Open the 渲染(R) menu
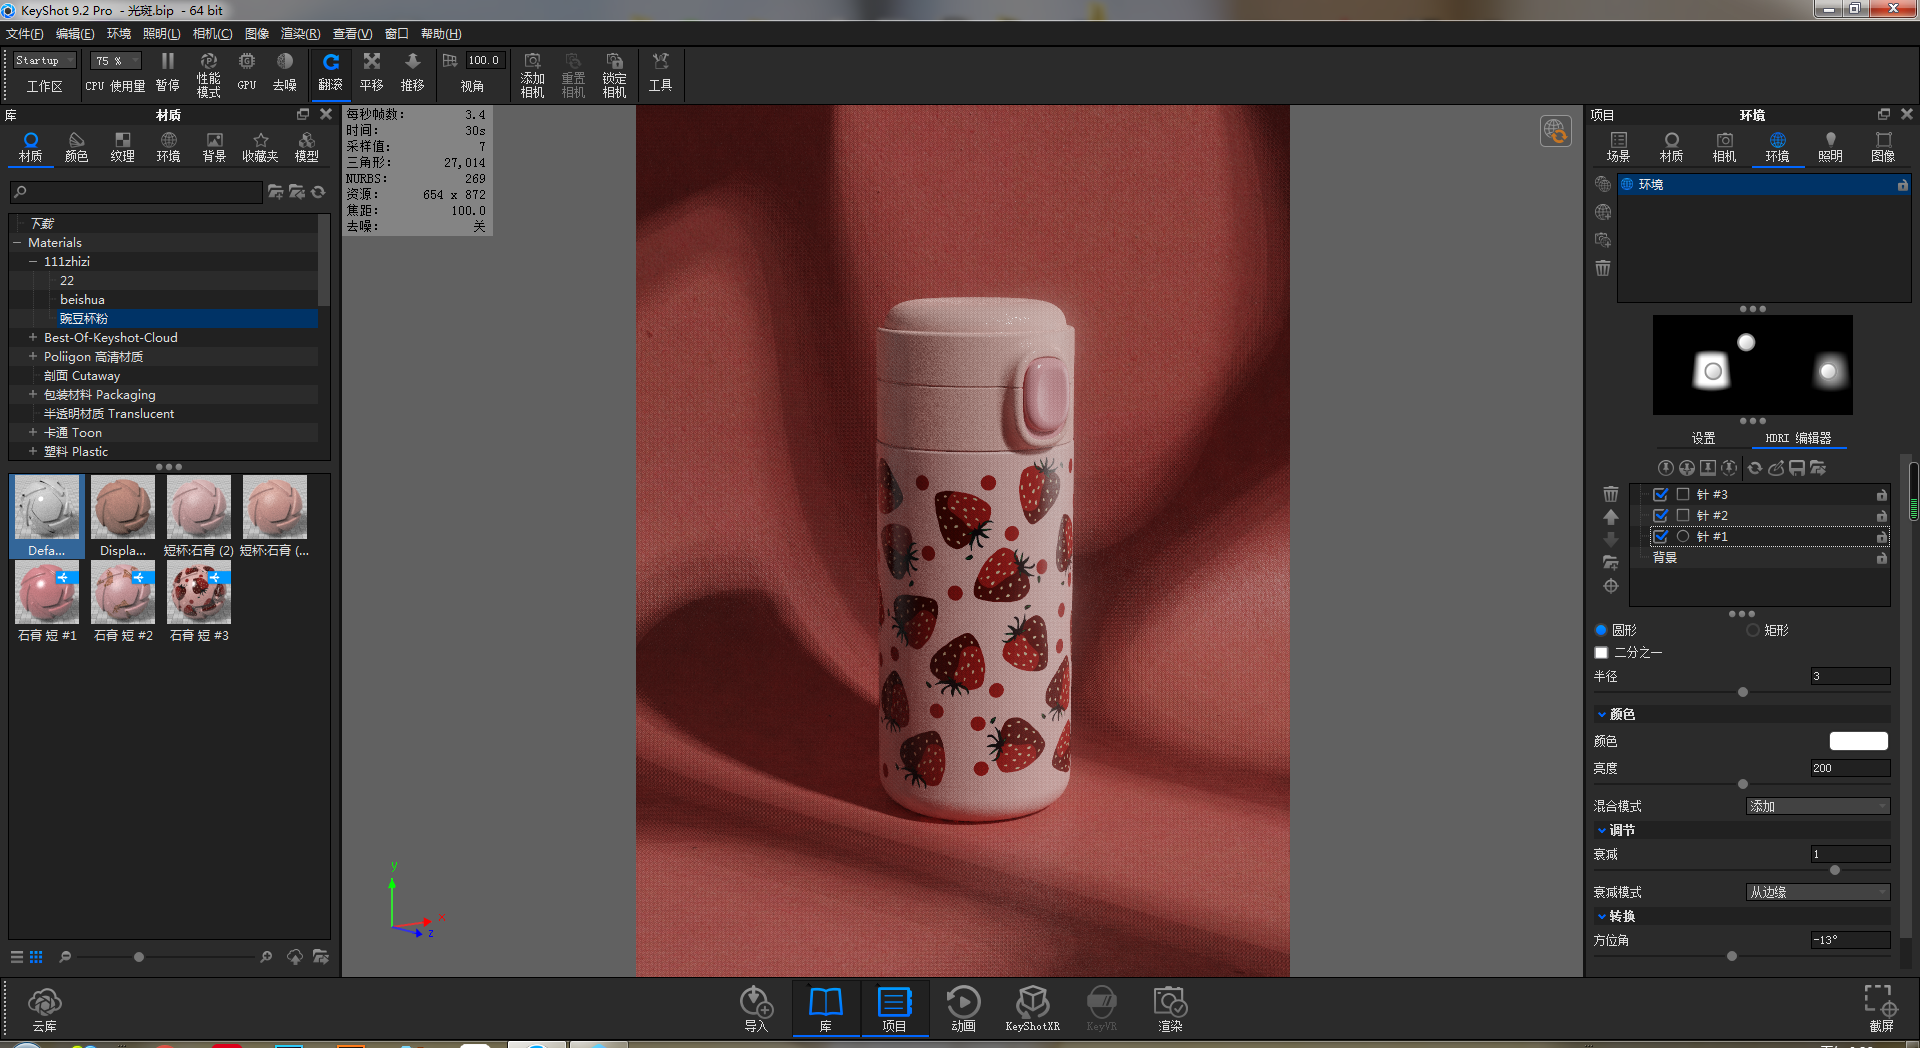 click(298, 33)
